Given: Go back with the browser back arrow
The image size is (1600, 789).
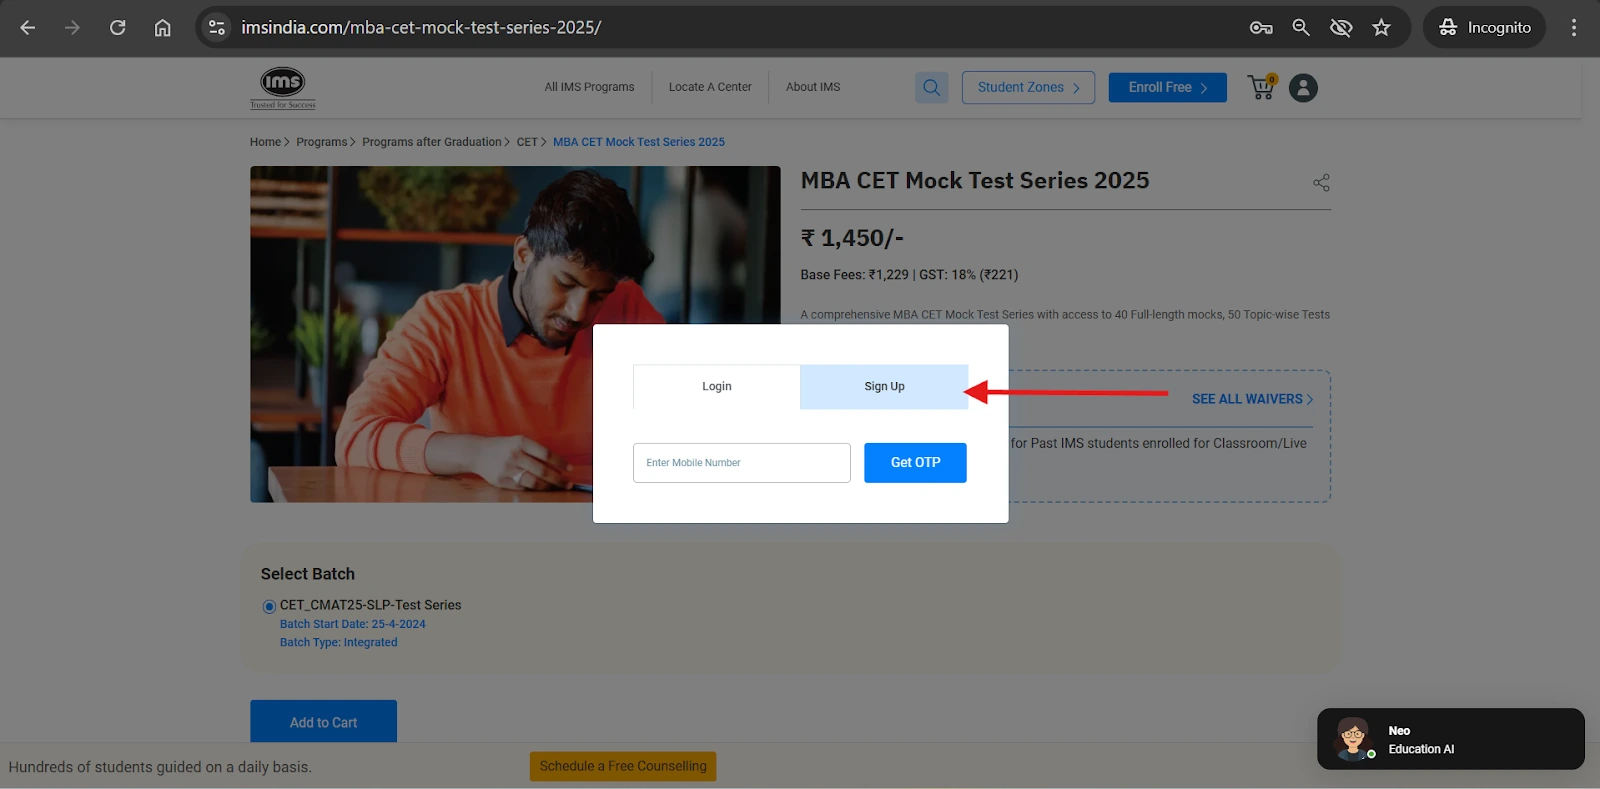Looking at the screenshot, I should [28, 28].
